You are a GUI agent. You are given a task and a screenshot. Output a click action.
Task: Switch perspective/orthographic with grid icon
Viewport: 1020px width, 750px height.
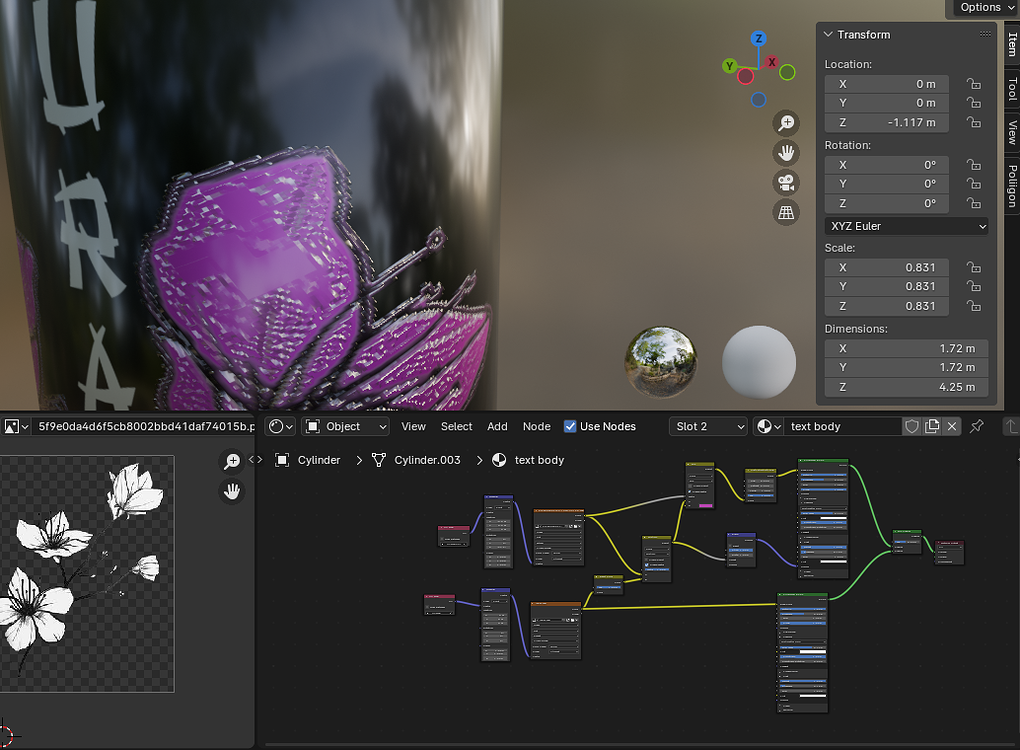click(786, 213)
